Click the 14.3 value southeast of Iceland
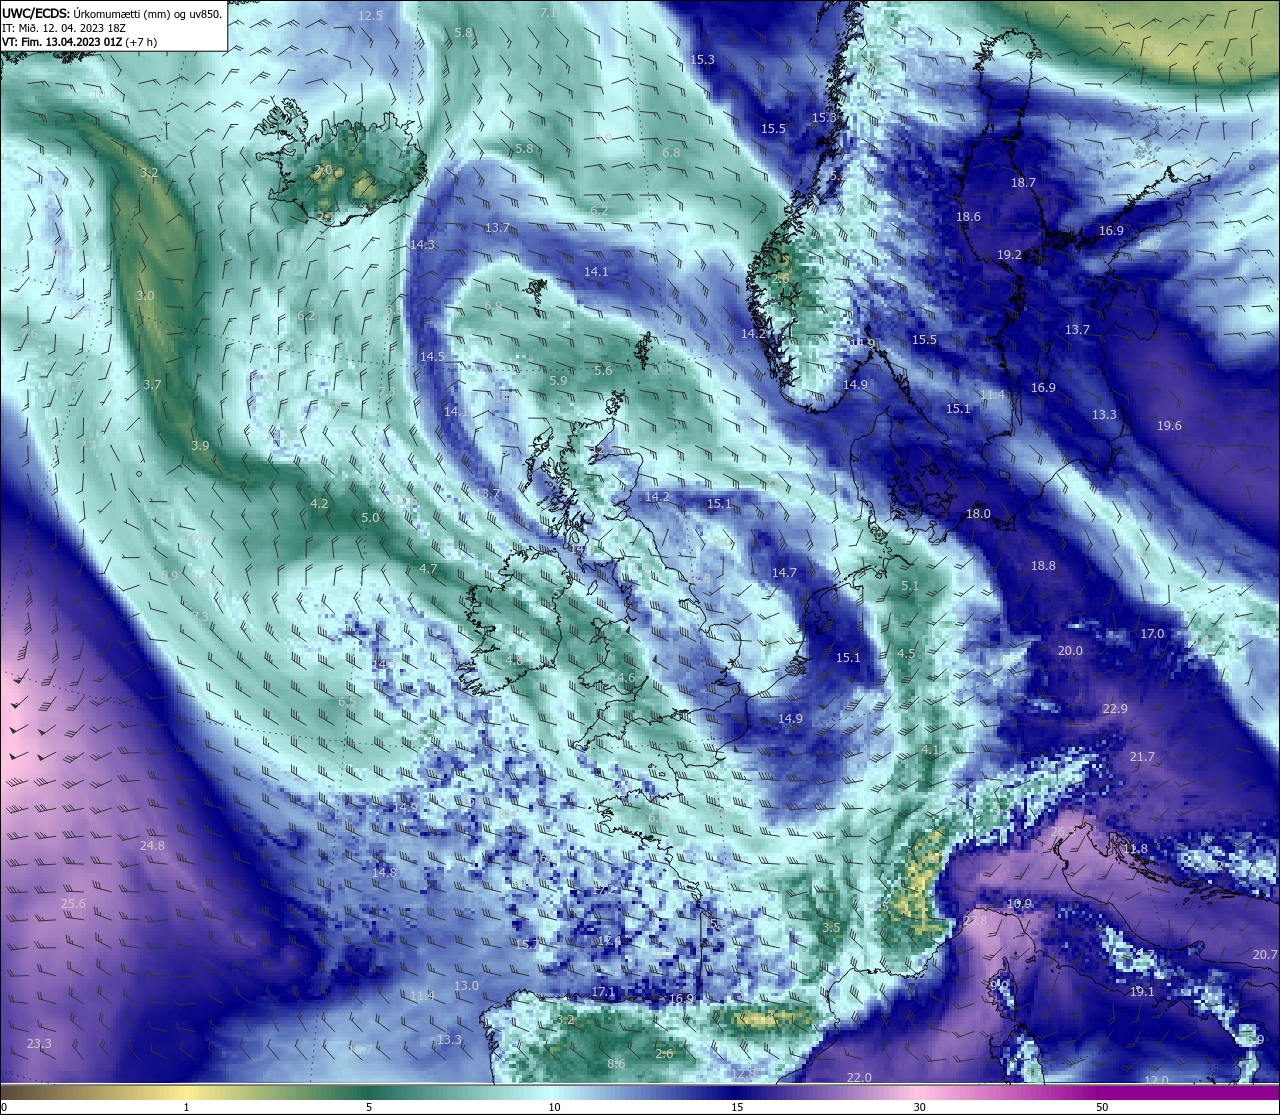Image resolution: width=1280 pixels, height=1115 pixels. coord(422,245)
